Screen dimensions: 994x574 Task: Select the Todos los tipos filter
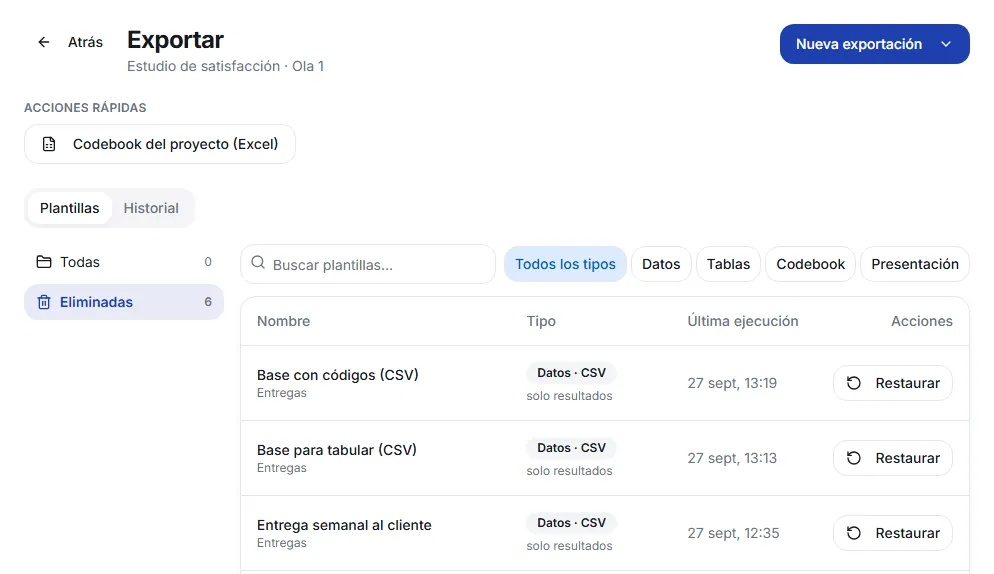pos(565,264)
